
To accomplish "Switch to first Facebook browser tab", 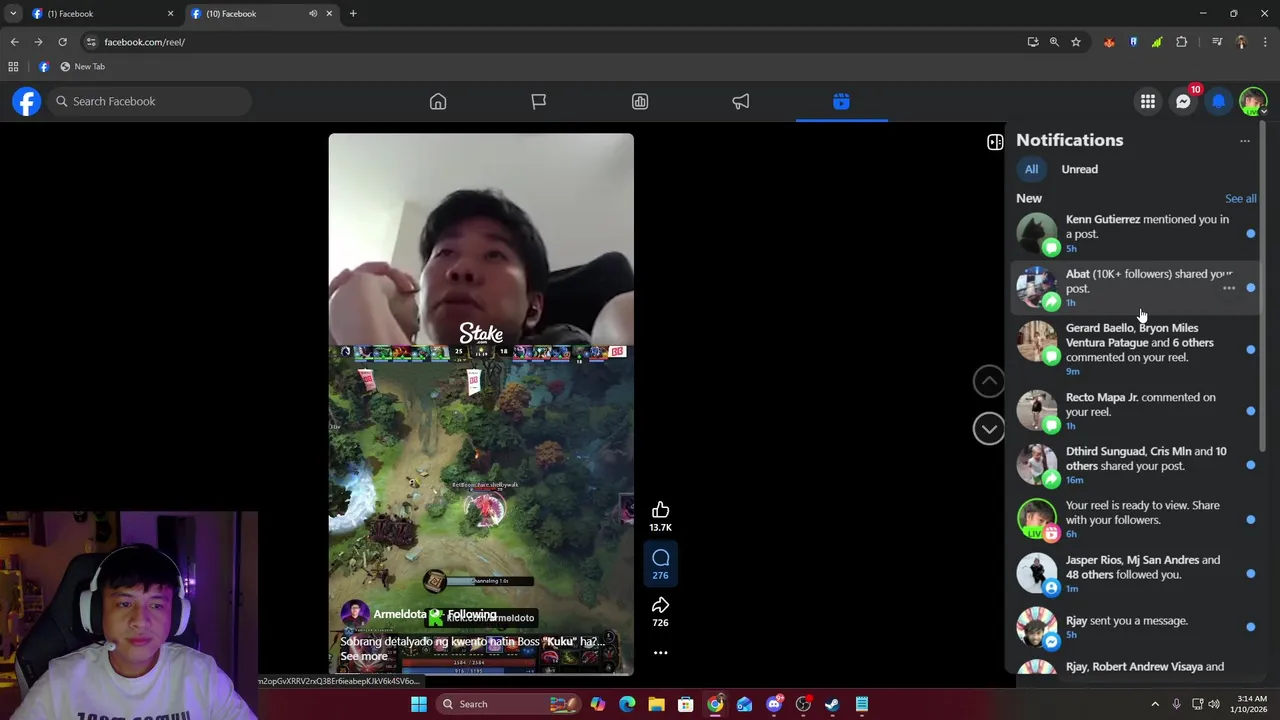I will coord(100,14).
